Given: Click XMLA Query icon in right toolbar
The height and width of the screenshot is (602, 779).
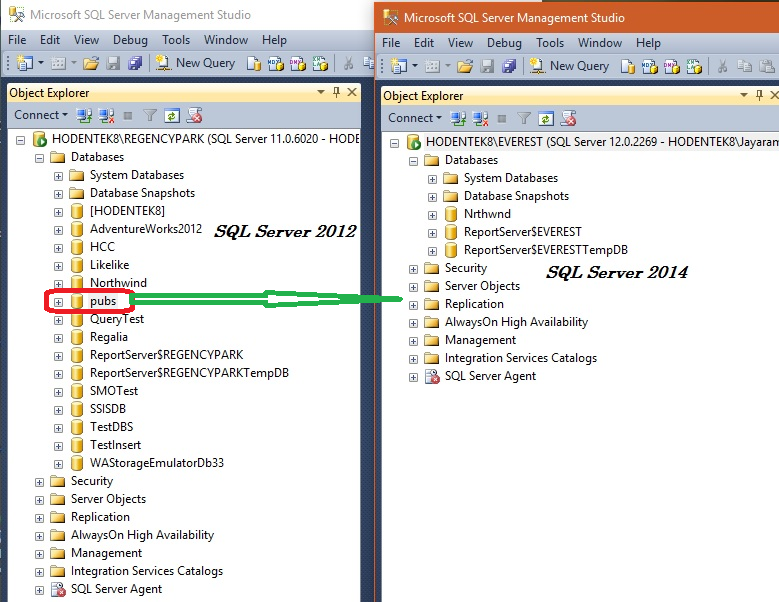Looking at the screenshot, I should tap(694, 67).
